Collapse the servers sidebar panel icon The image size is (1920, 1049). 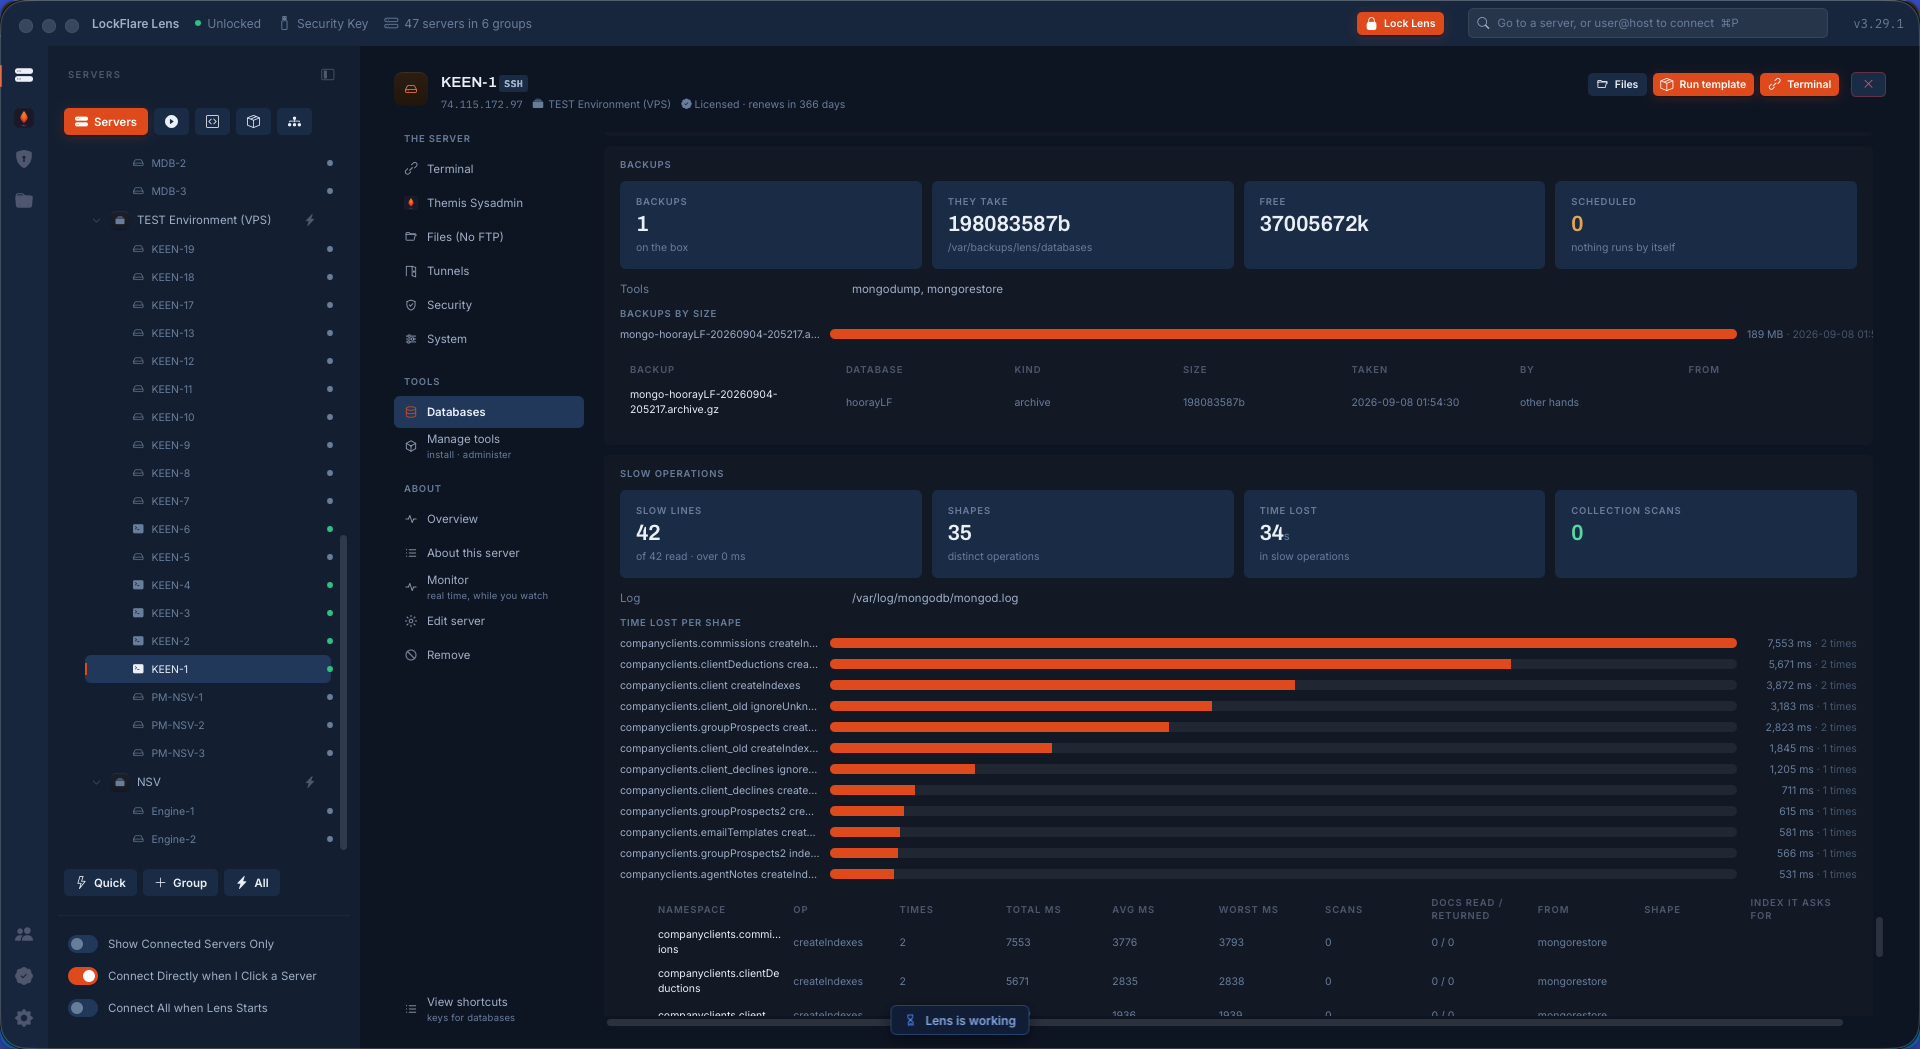pos(327,75)
